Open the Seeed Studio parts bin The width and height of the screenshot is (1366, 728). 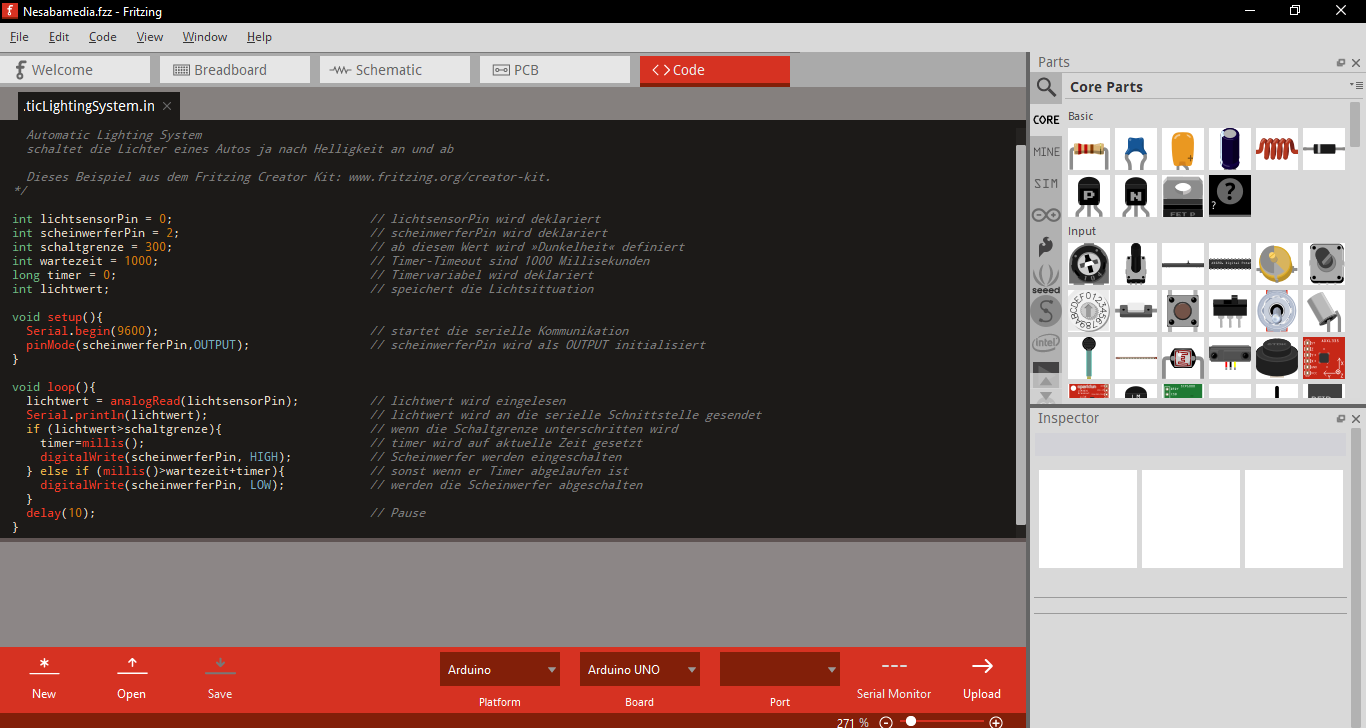1046,277
